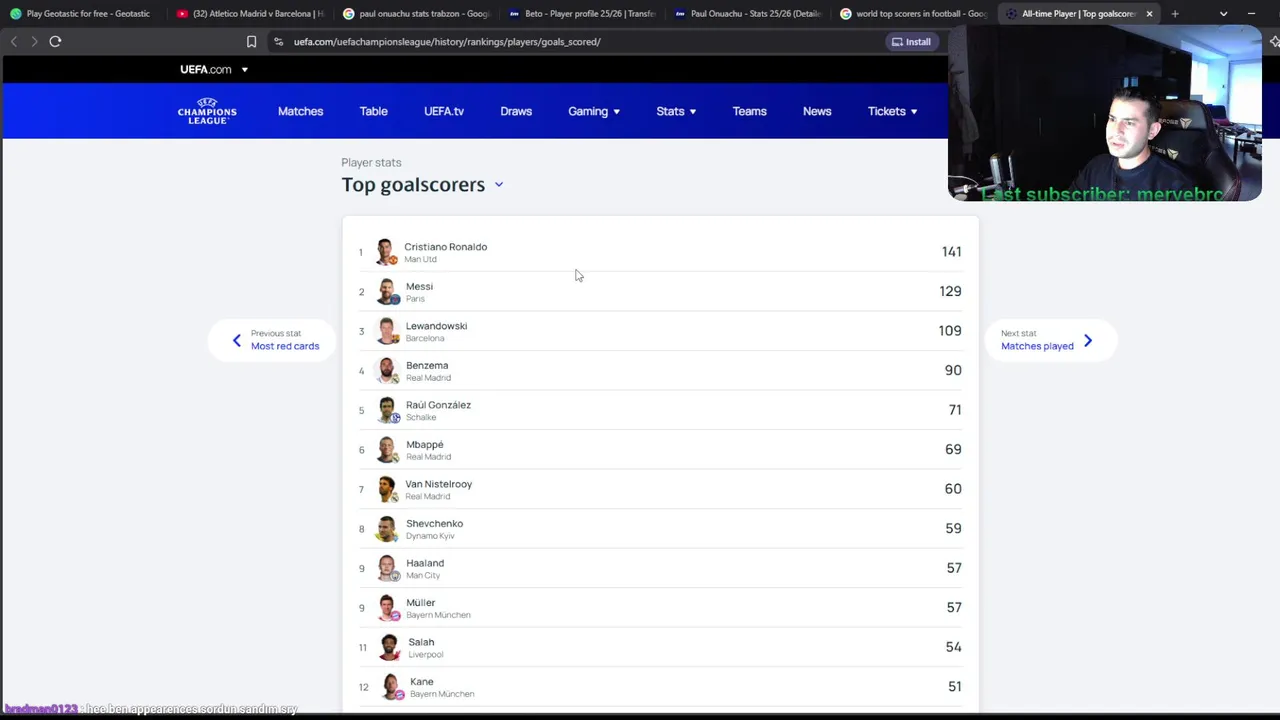Expand the Tickets menu
Screen dimensions: 1280x720
click(892, 111)
